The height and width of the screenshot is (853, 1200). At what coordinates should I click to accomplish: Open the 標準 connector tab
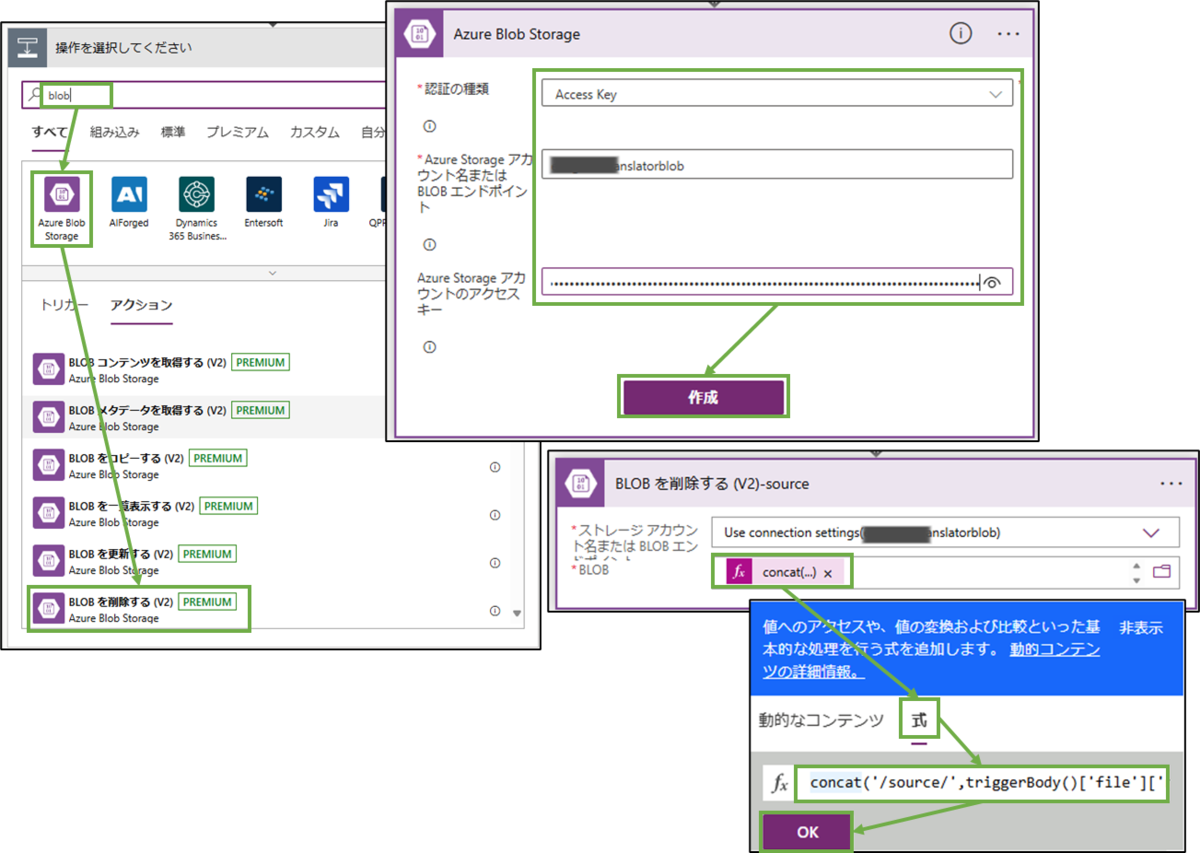(x=173, y=132)
